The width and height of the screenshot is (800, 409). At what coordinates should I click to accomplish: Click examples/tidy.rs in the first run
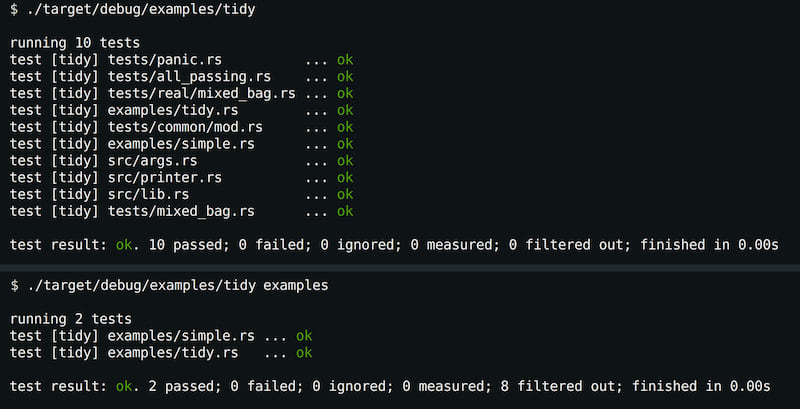(173, 111)
